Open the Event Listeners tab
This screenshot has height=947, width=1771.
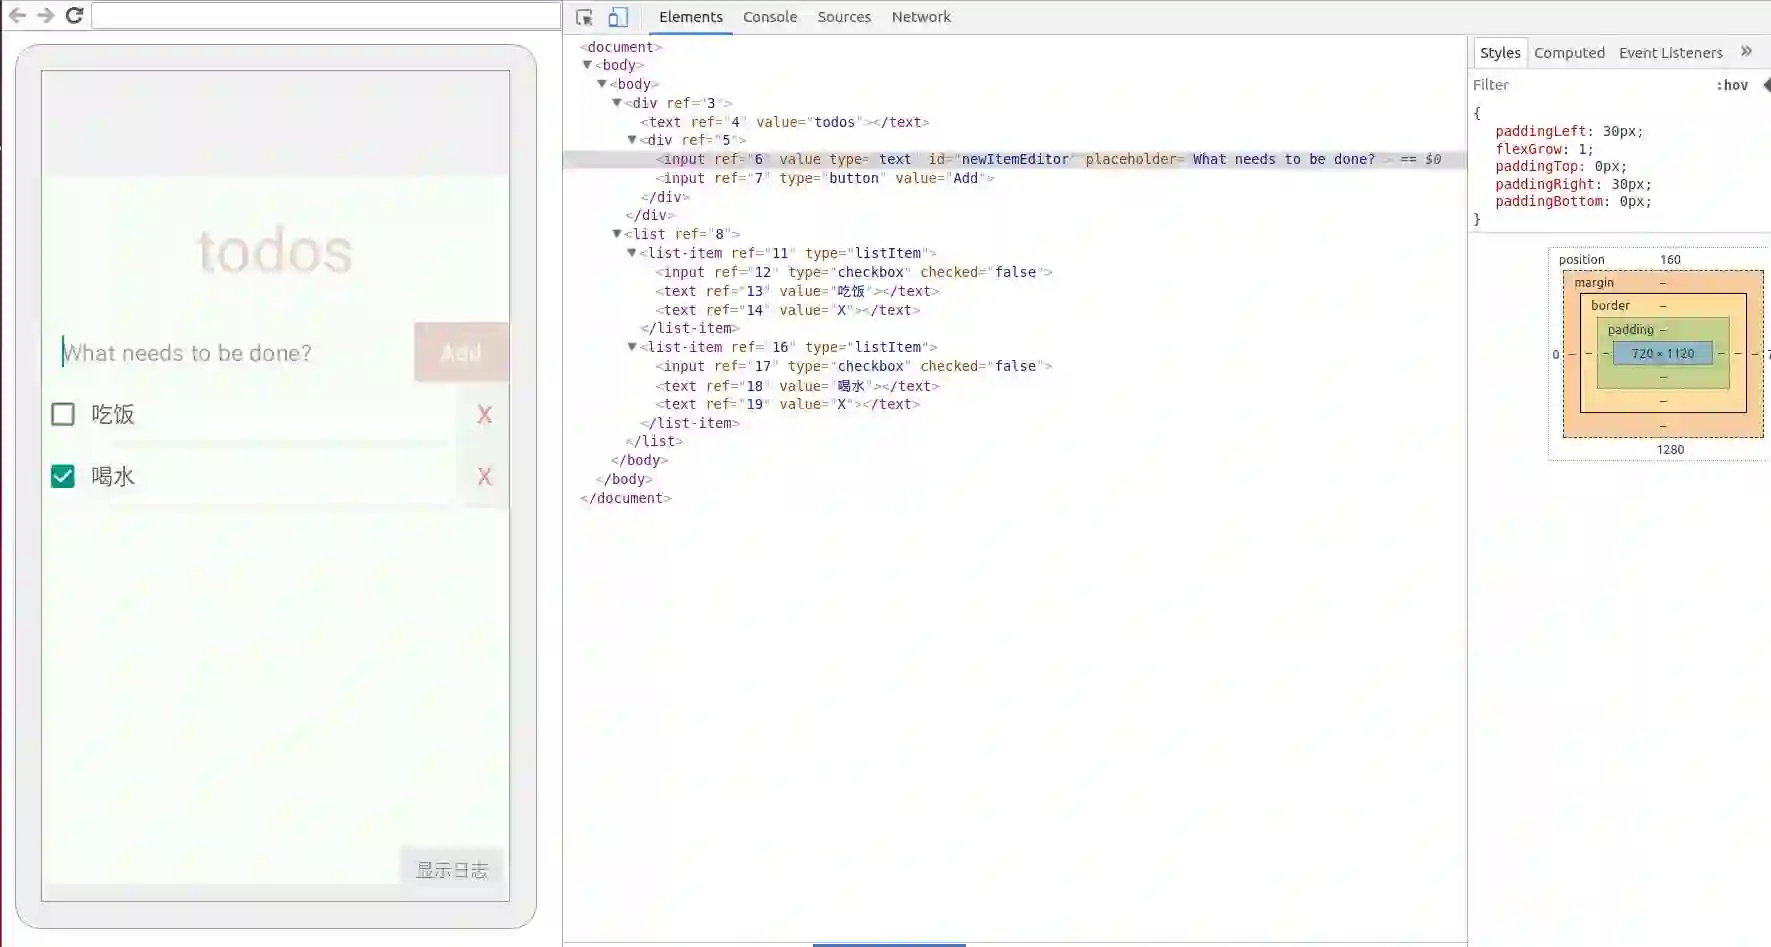point(1671,53)
